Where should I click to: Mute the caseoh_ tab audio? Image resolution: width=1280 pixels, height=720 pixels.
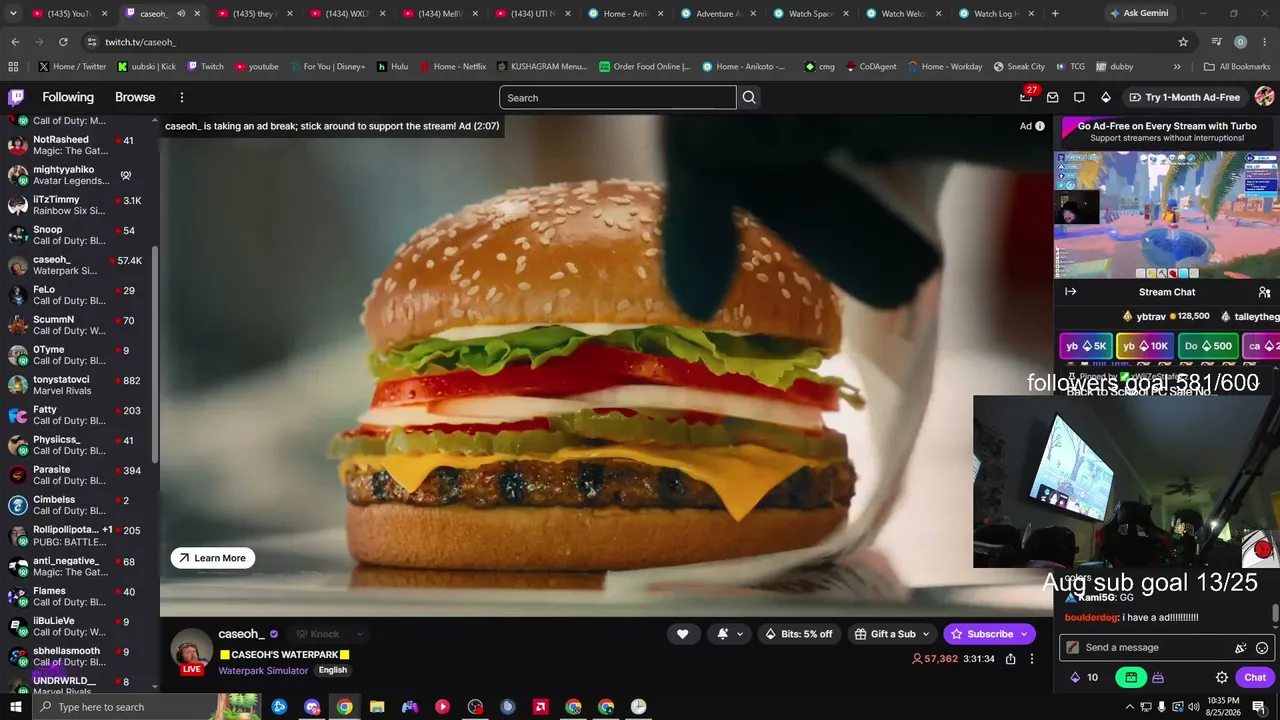(181, 14)
